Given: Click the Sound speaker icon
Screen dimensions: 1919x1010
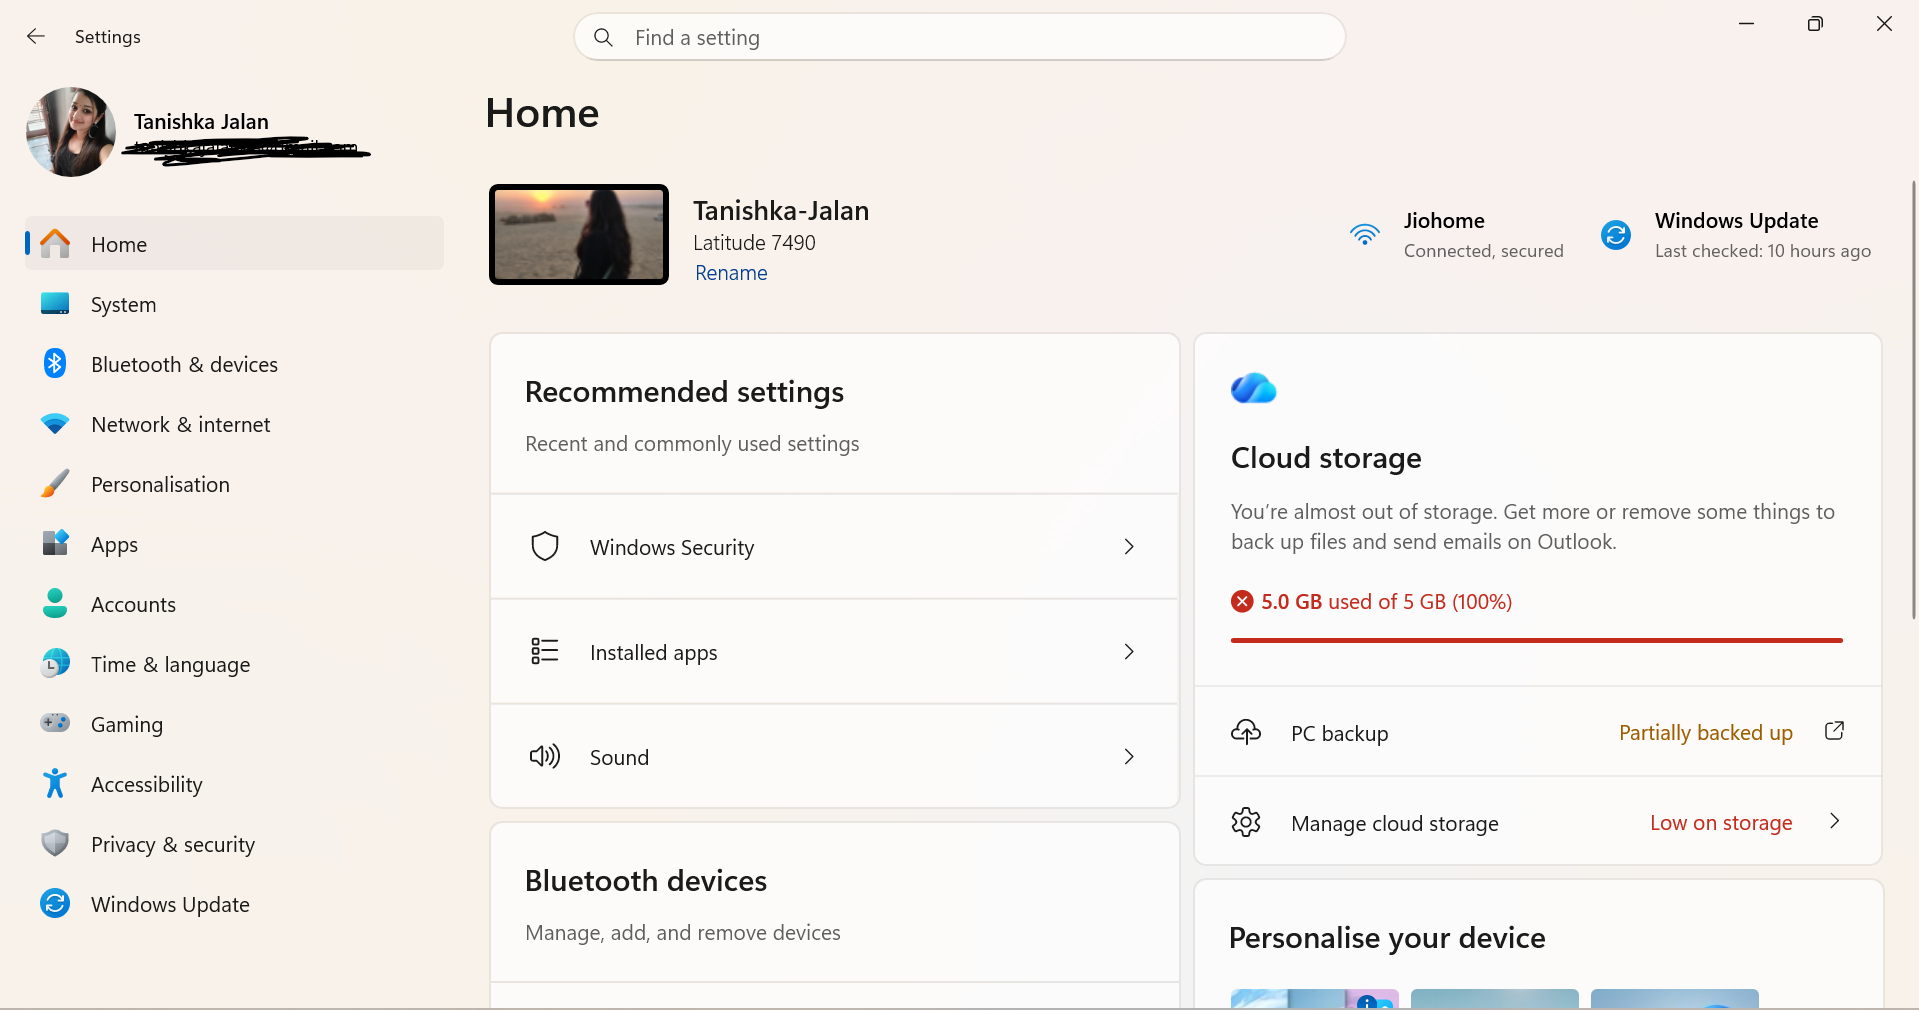Looking at the screenshot, I should [x=545, y=756].
